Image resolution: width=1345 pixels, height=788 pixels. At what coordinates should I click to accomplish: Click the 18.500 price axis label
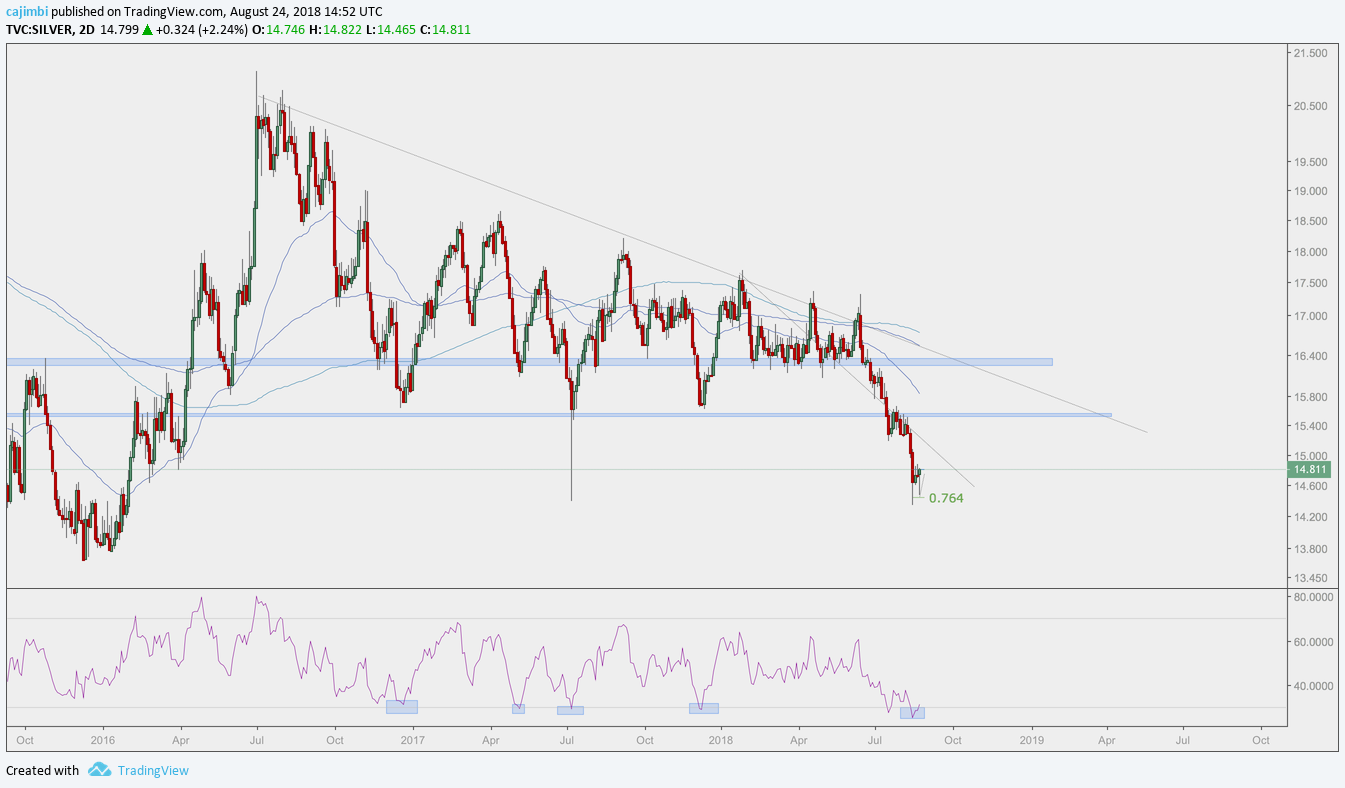pyautogui.click(x=1310, y=222)
